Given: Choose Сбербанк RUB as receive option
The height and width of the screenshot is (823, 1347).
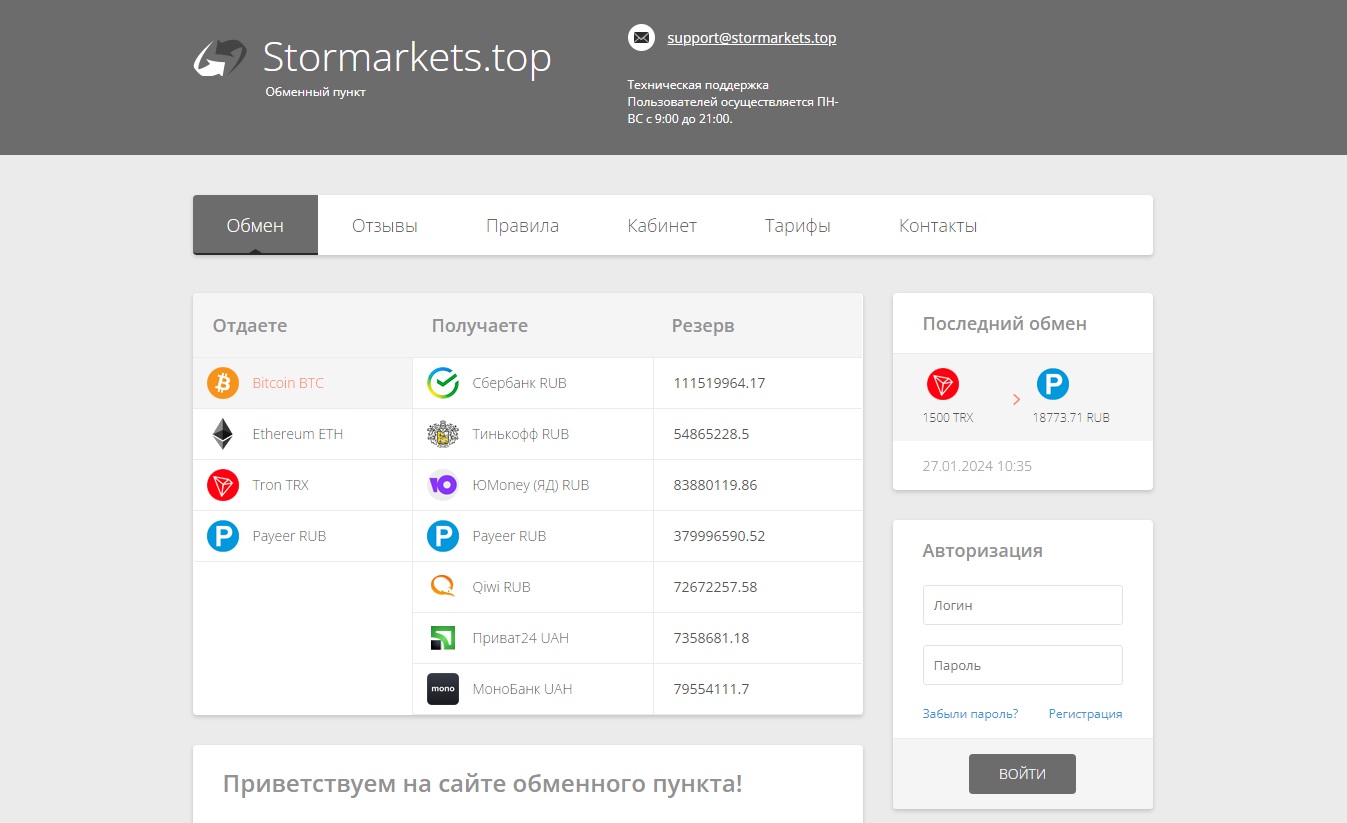Looking at the screenshot, I should click(x=533, y=383).
